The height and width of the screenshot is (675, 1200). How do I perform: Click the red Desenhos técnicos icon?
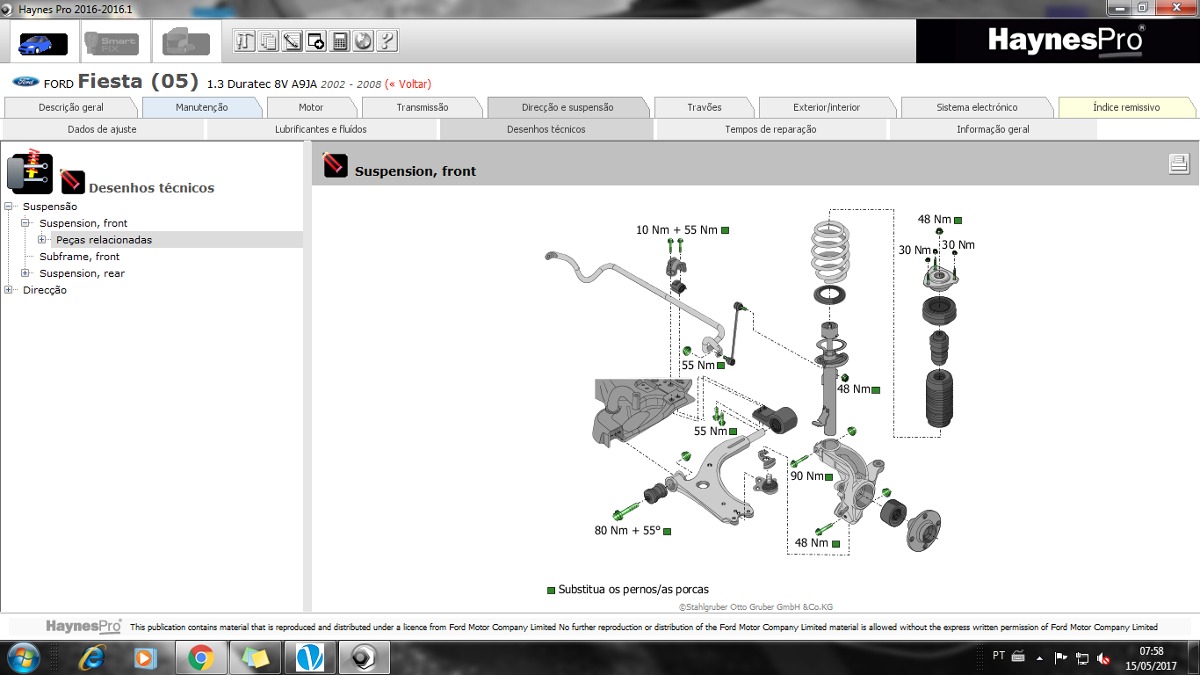coord(72,181)
